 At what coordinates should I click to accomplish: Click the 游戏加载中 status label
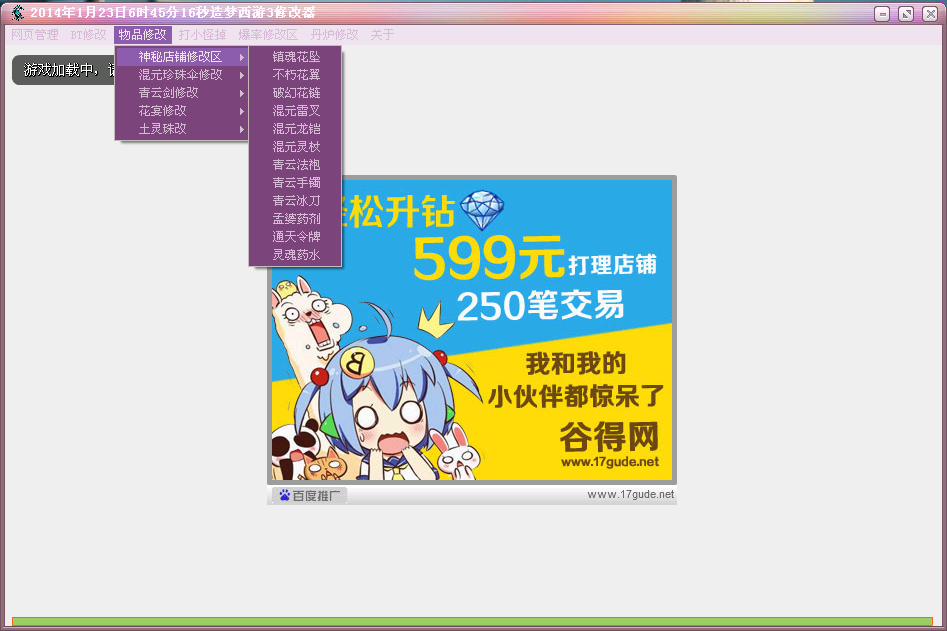pyautogui.click(x=64, y=70)
